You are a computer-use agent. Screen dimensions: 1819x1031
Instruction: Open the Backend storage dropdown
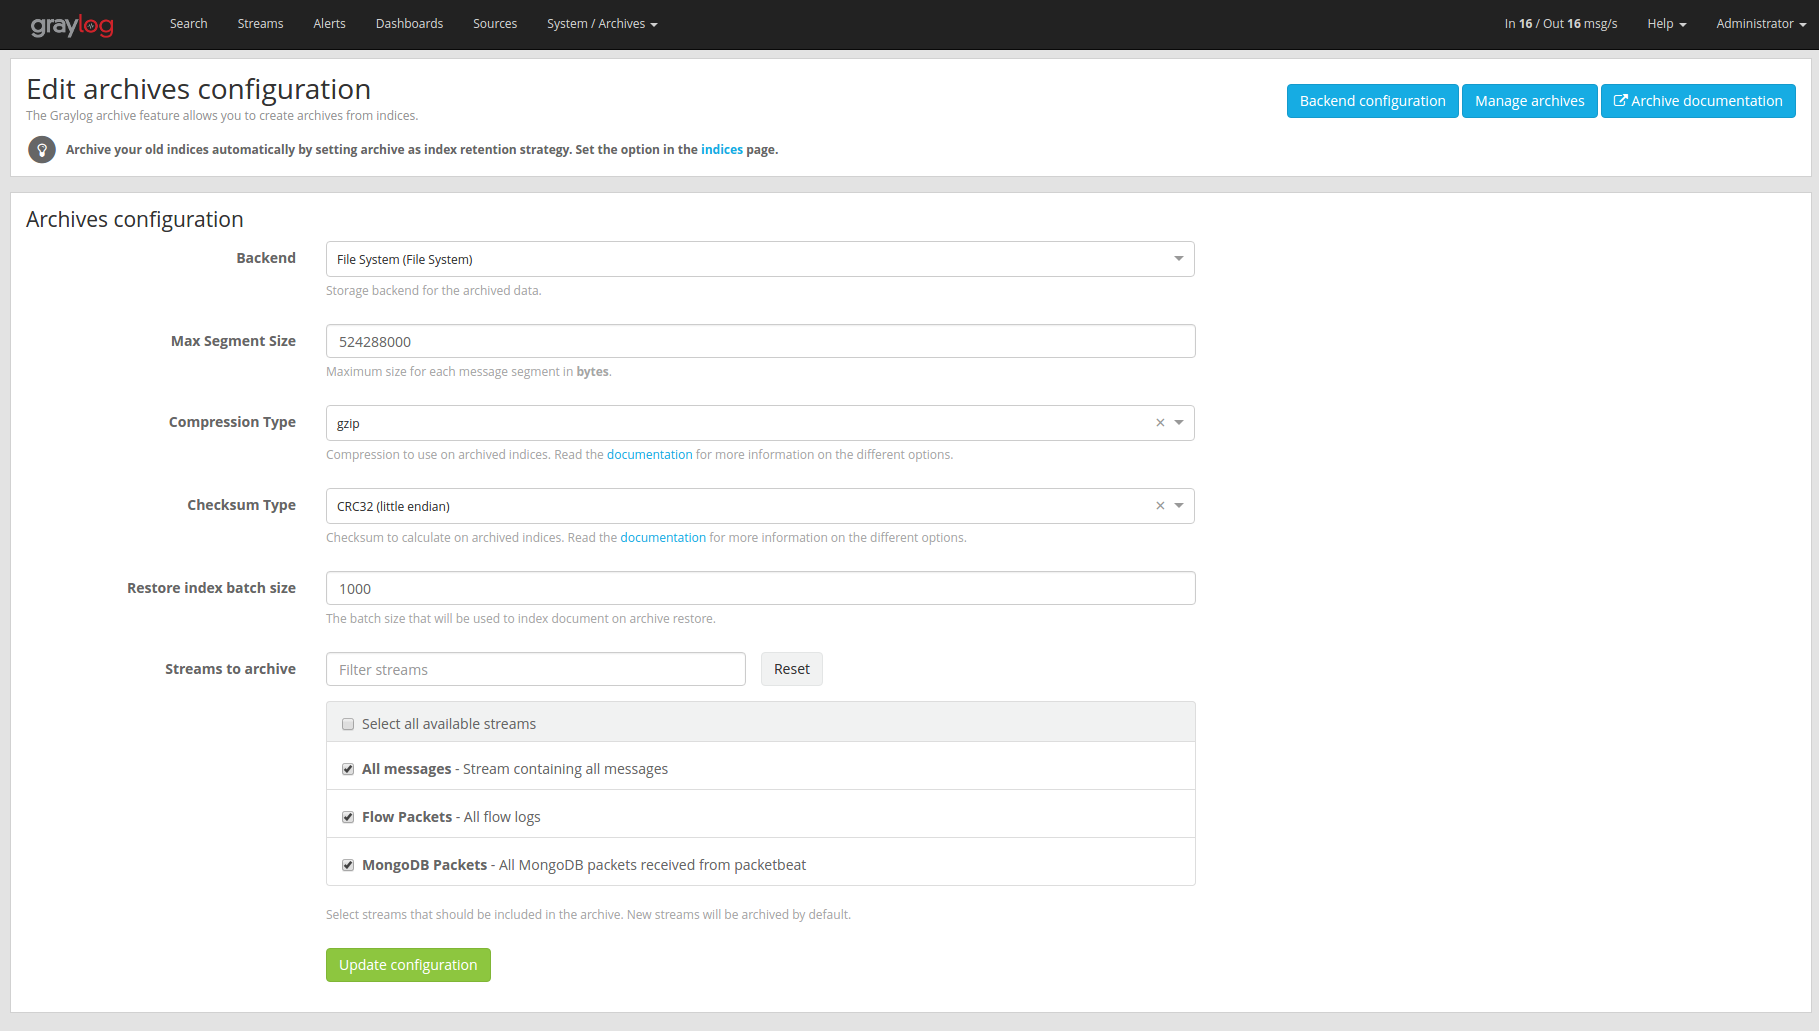click(x=1178, y=258)
